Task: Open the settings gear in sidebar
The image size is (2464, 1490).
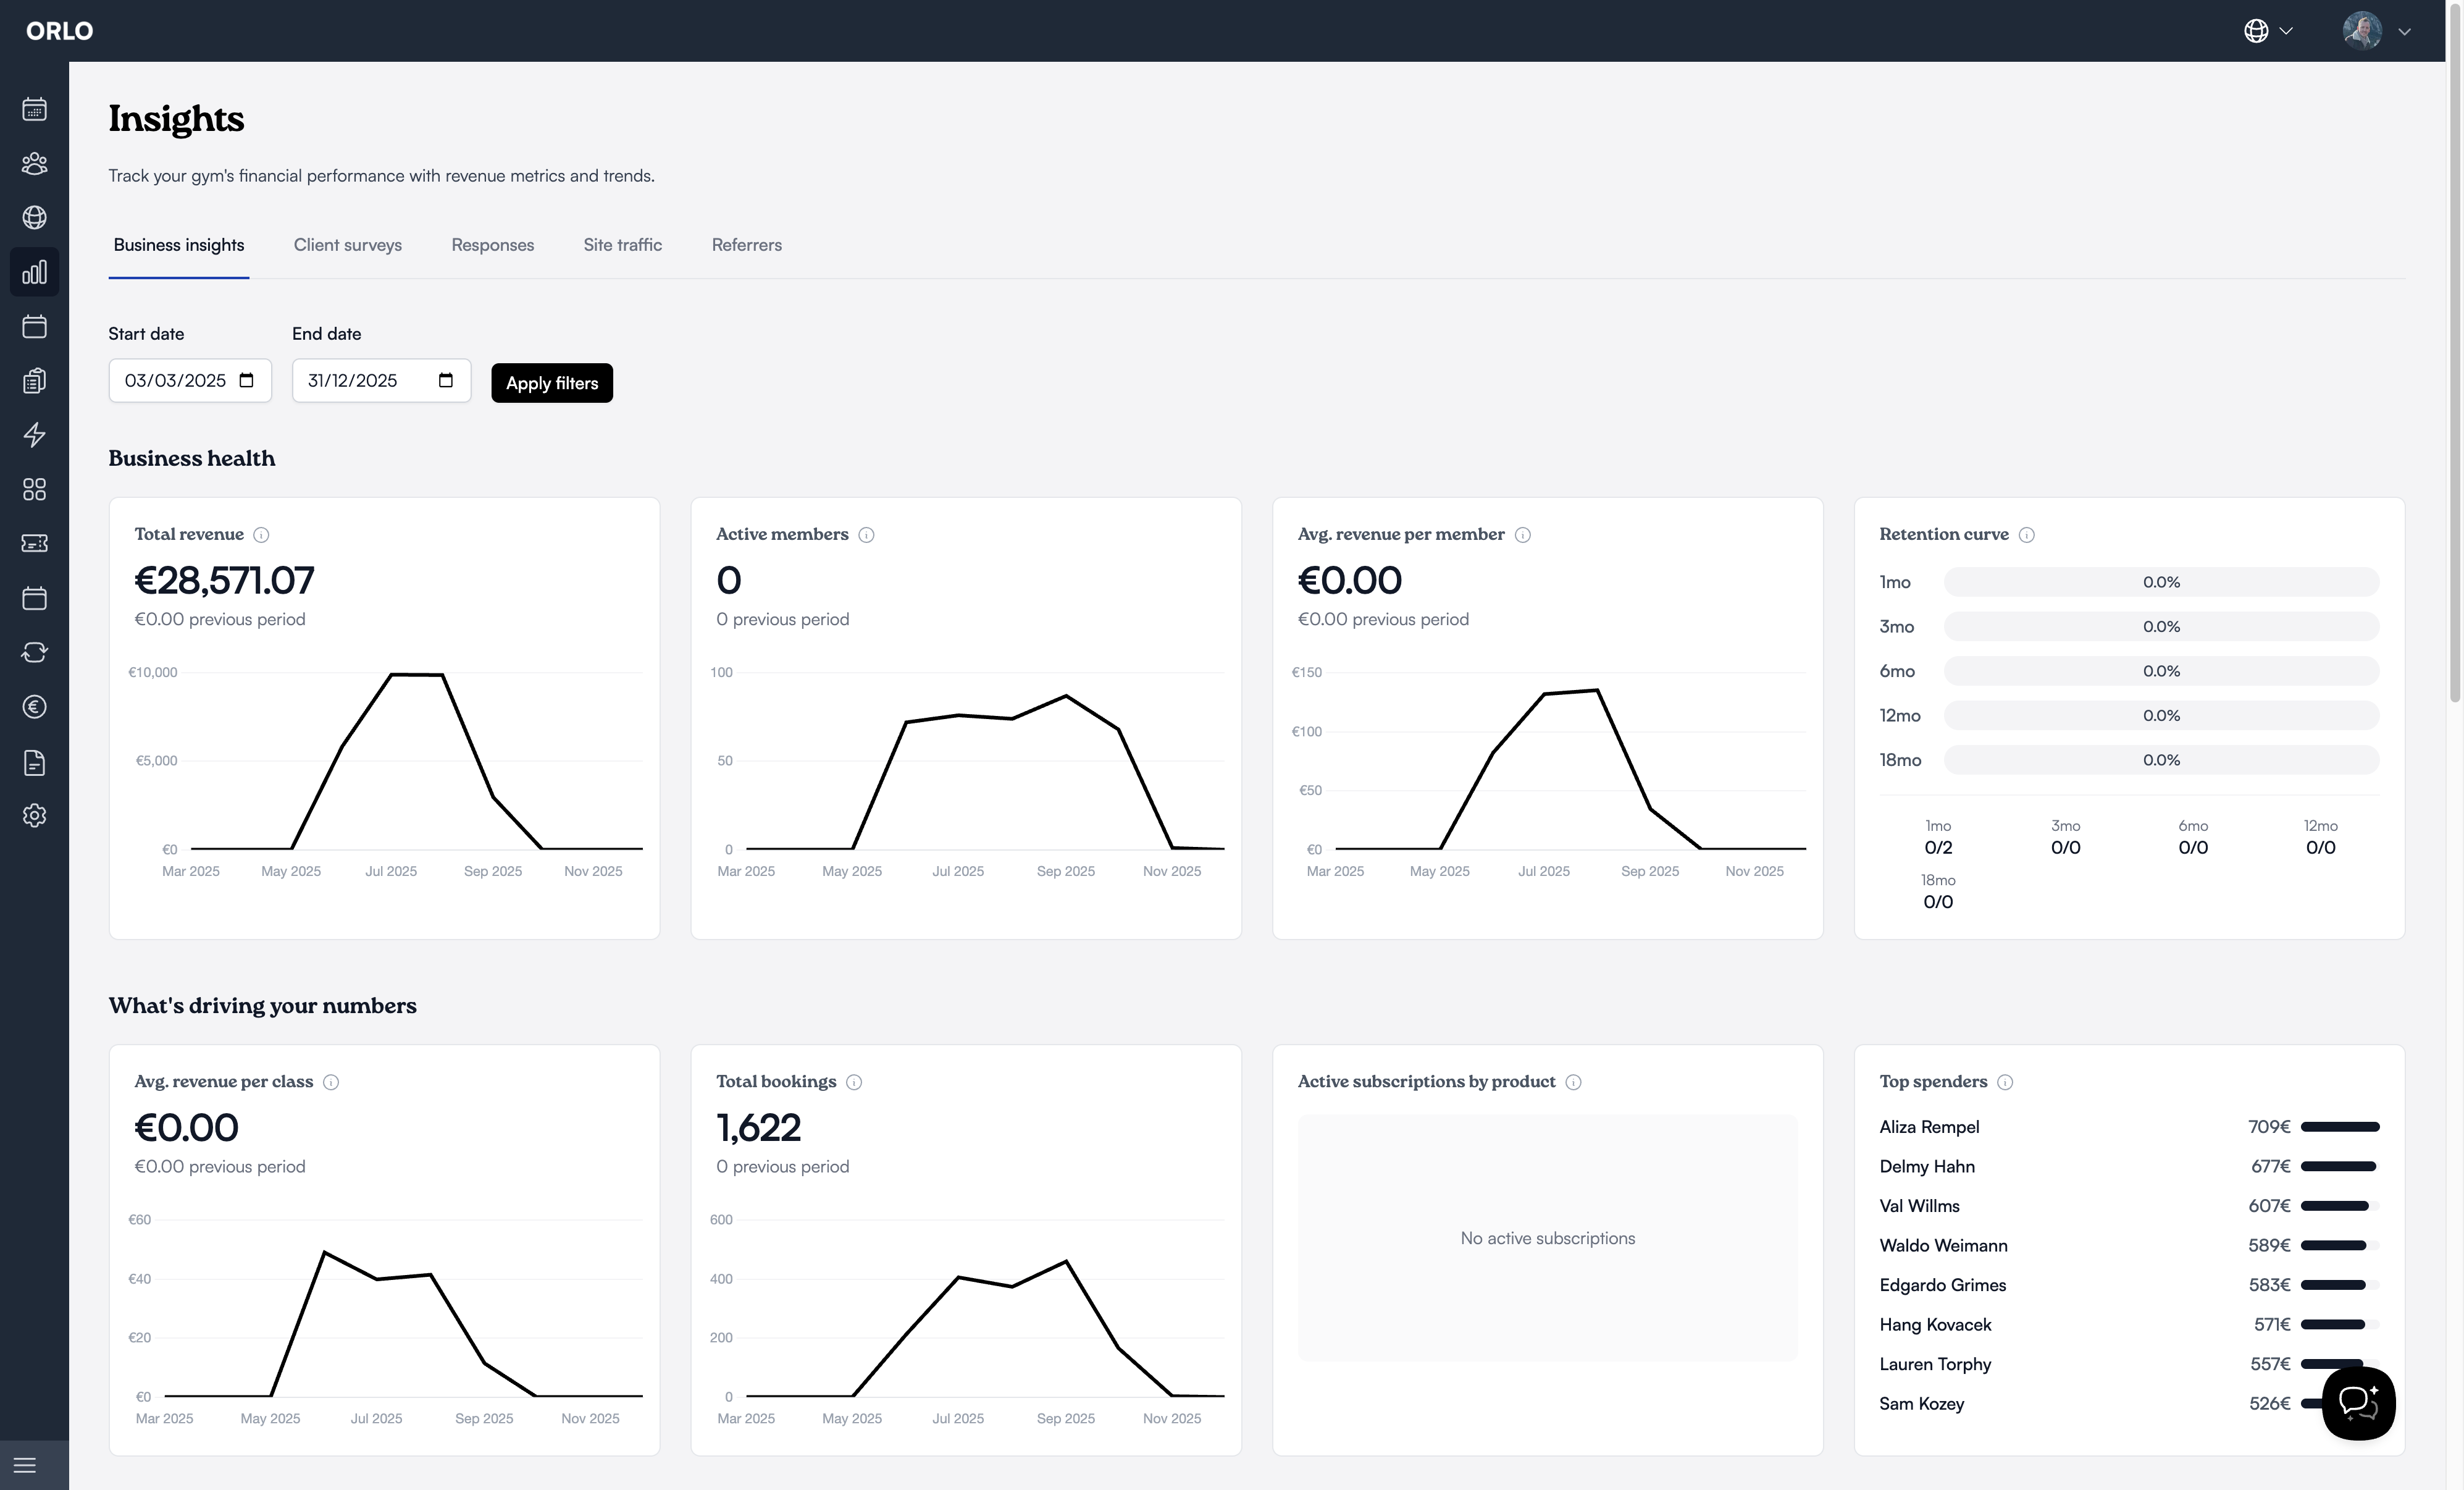Action: click(x=34, y=816)
